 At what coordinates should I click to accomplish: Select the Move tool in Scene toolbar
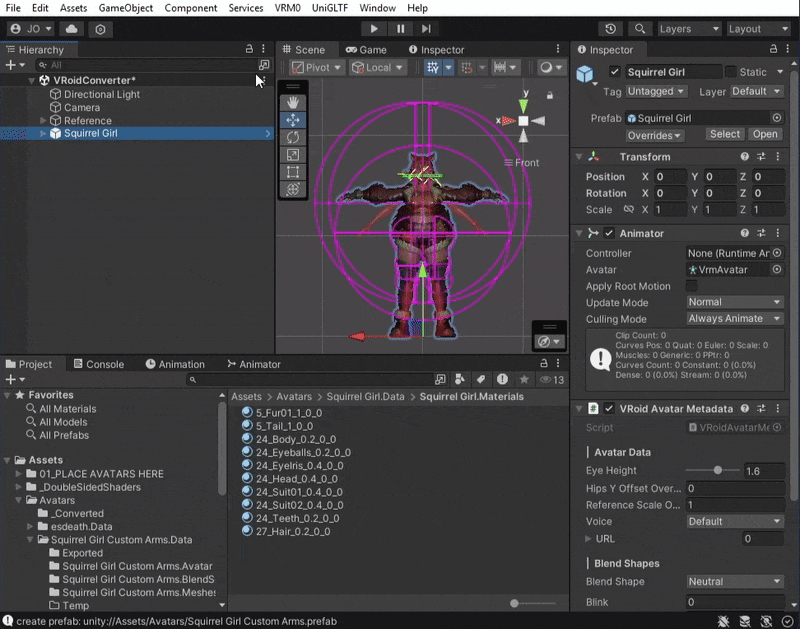coord(293,120)
